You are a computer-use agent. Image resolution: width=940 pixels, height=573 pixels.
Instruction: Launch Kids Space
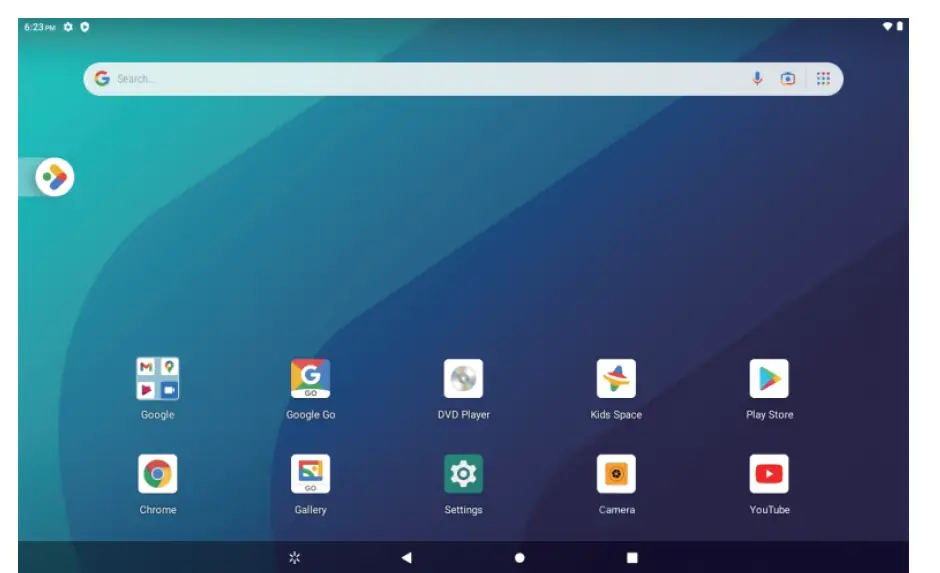click(616, 379)
